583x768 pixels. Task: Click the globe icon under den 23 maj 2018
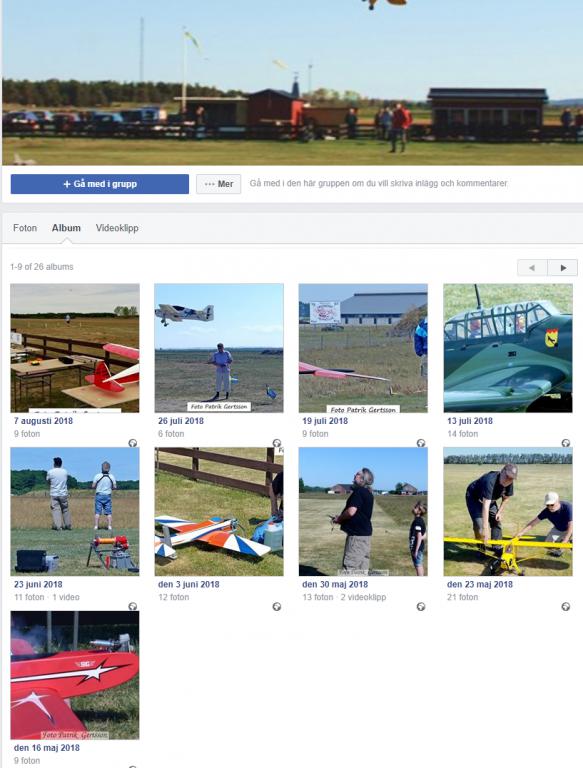(566, 606)
